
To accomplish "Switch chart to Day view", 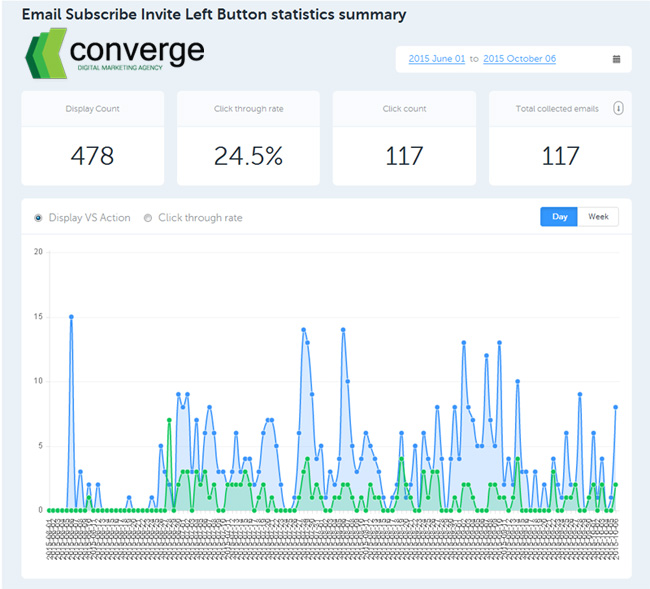I will [x=559, y=217].
